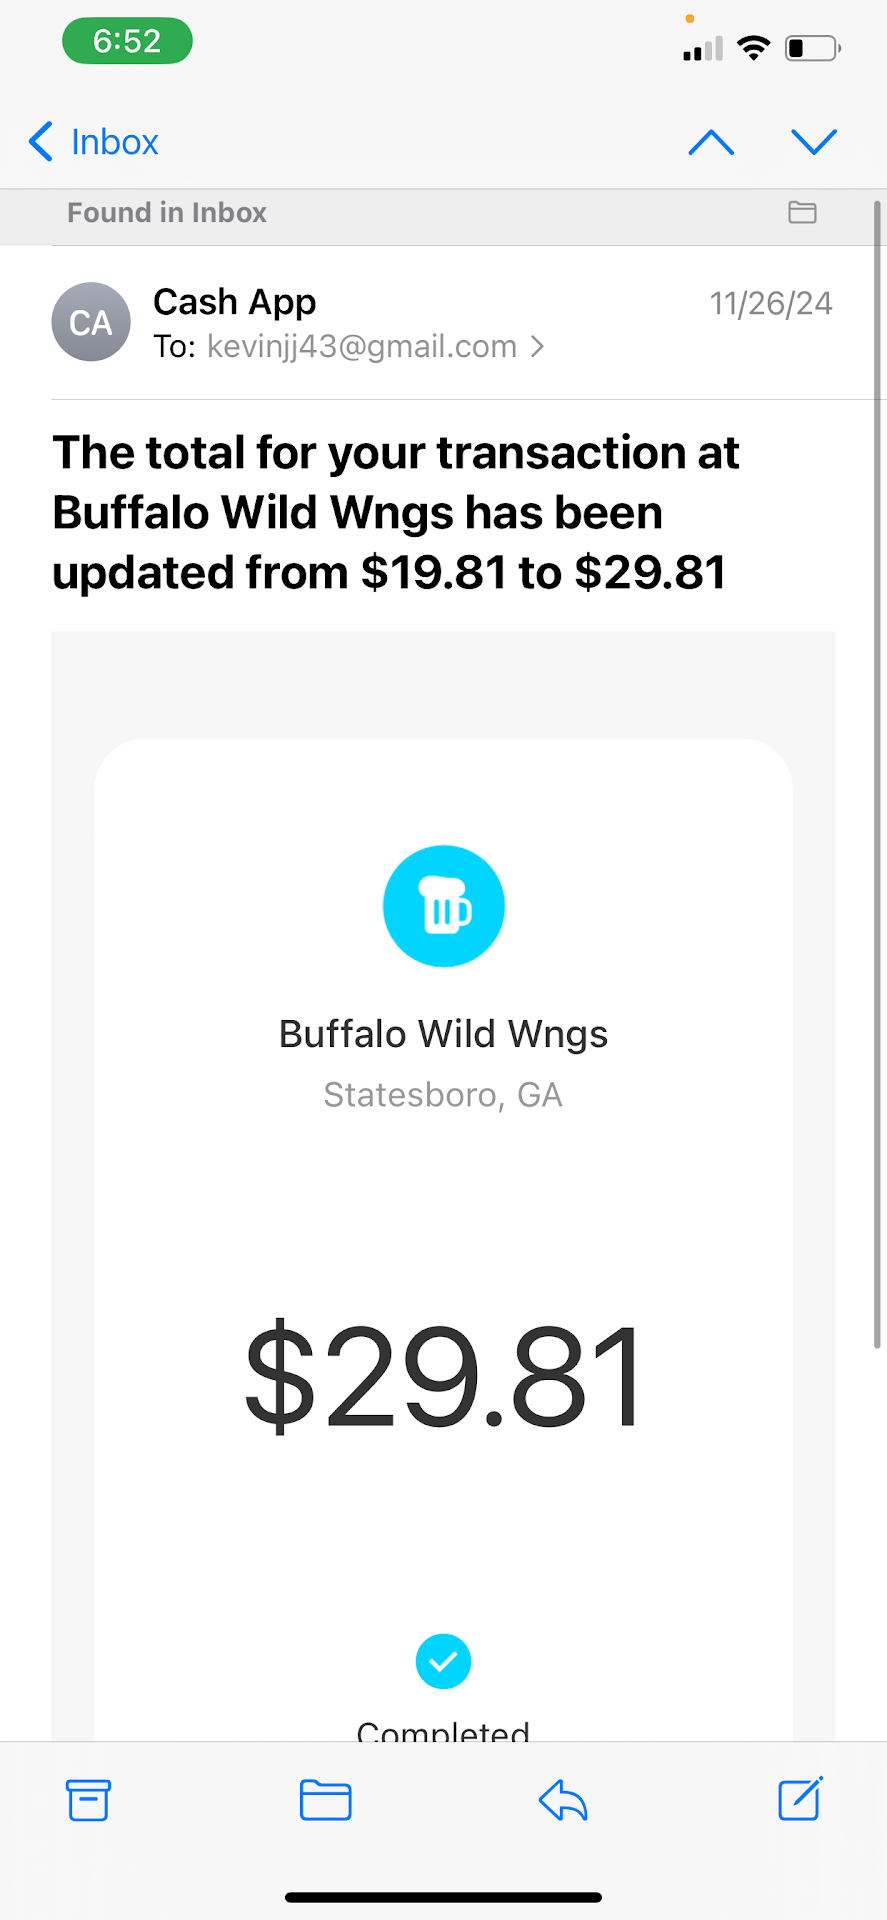Go to previous message with up chevron
Screen dimensions: 887x1920
712,142
